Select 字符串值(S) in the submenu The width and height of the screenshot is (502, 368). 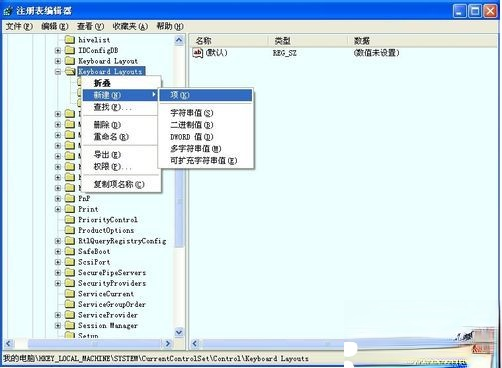[206, 113]
